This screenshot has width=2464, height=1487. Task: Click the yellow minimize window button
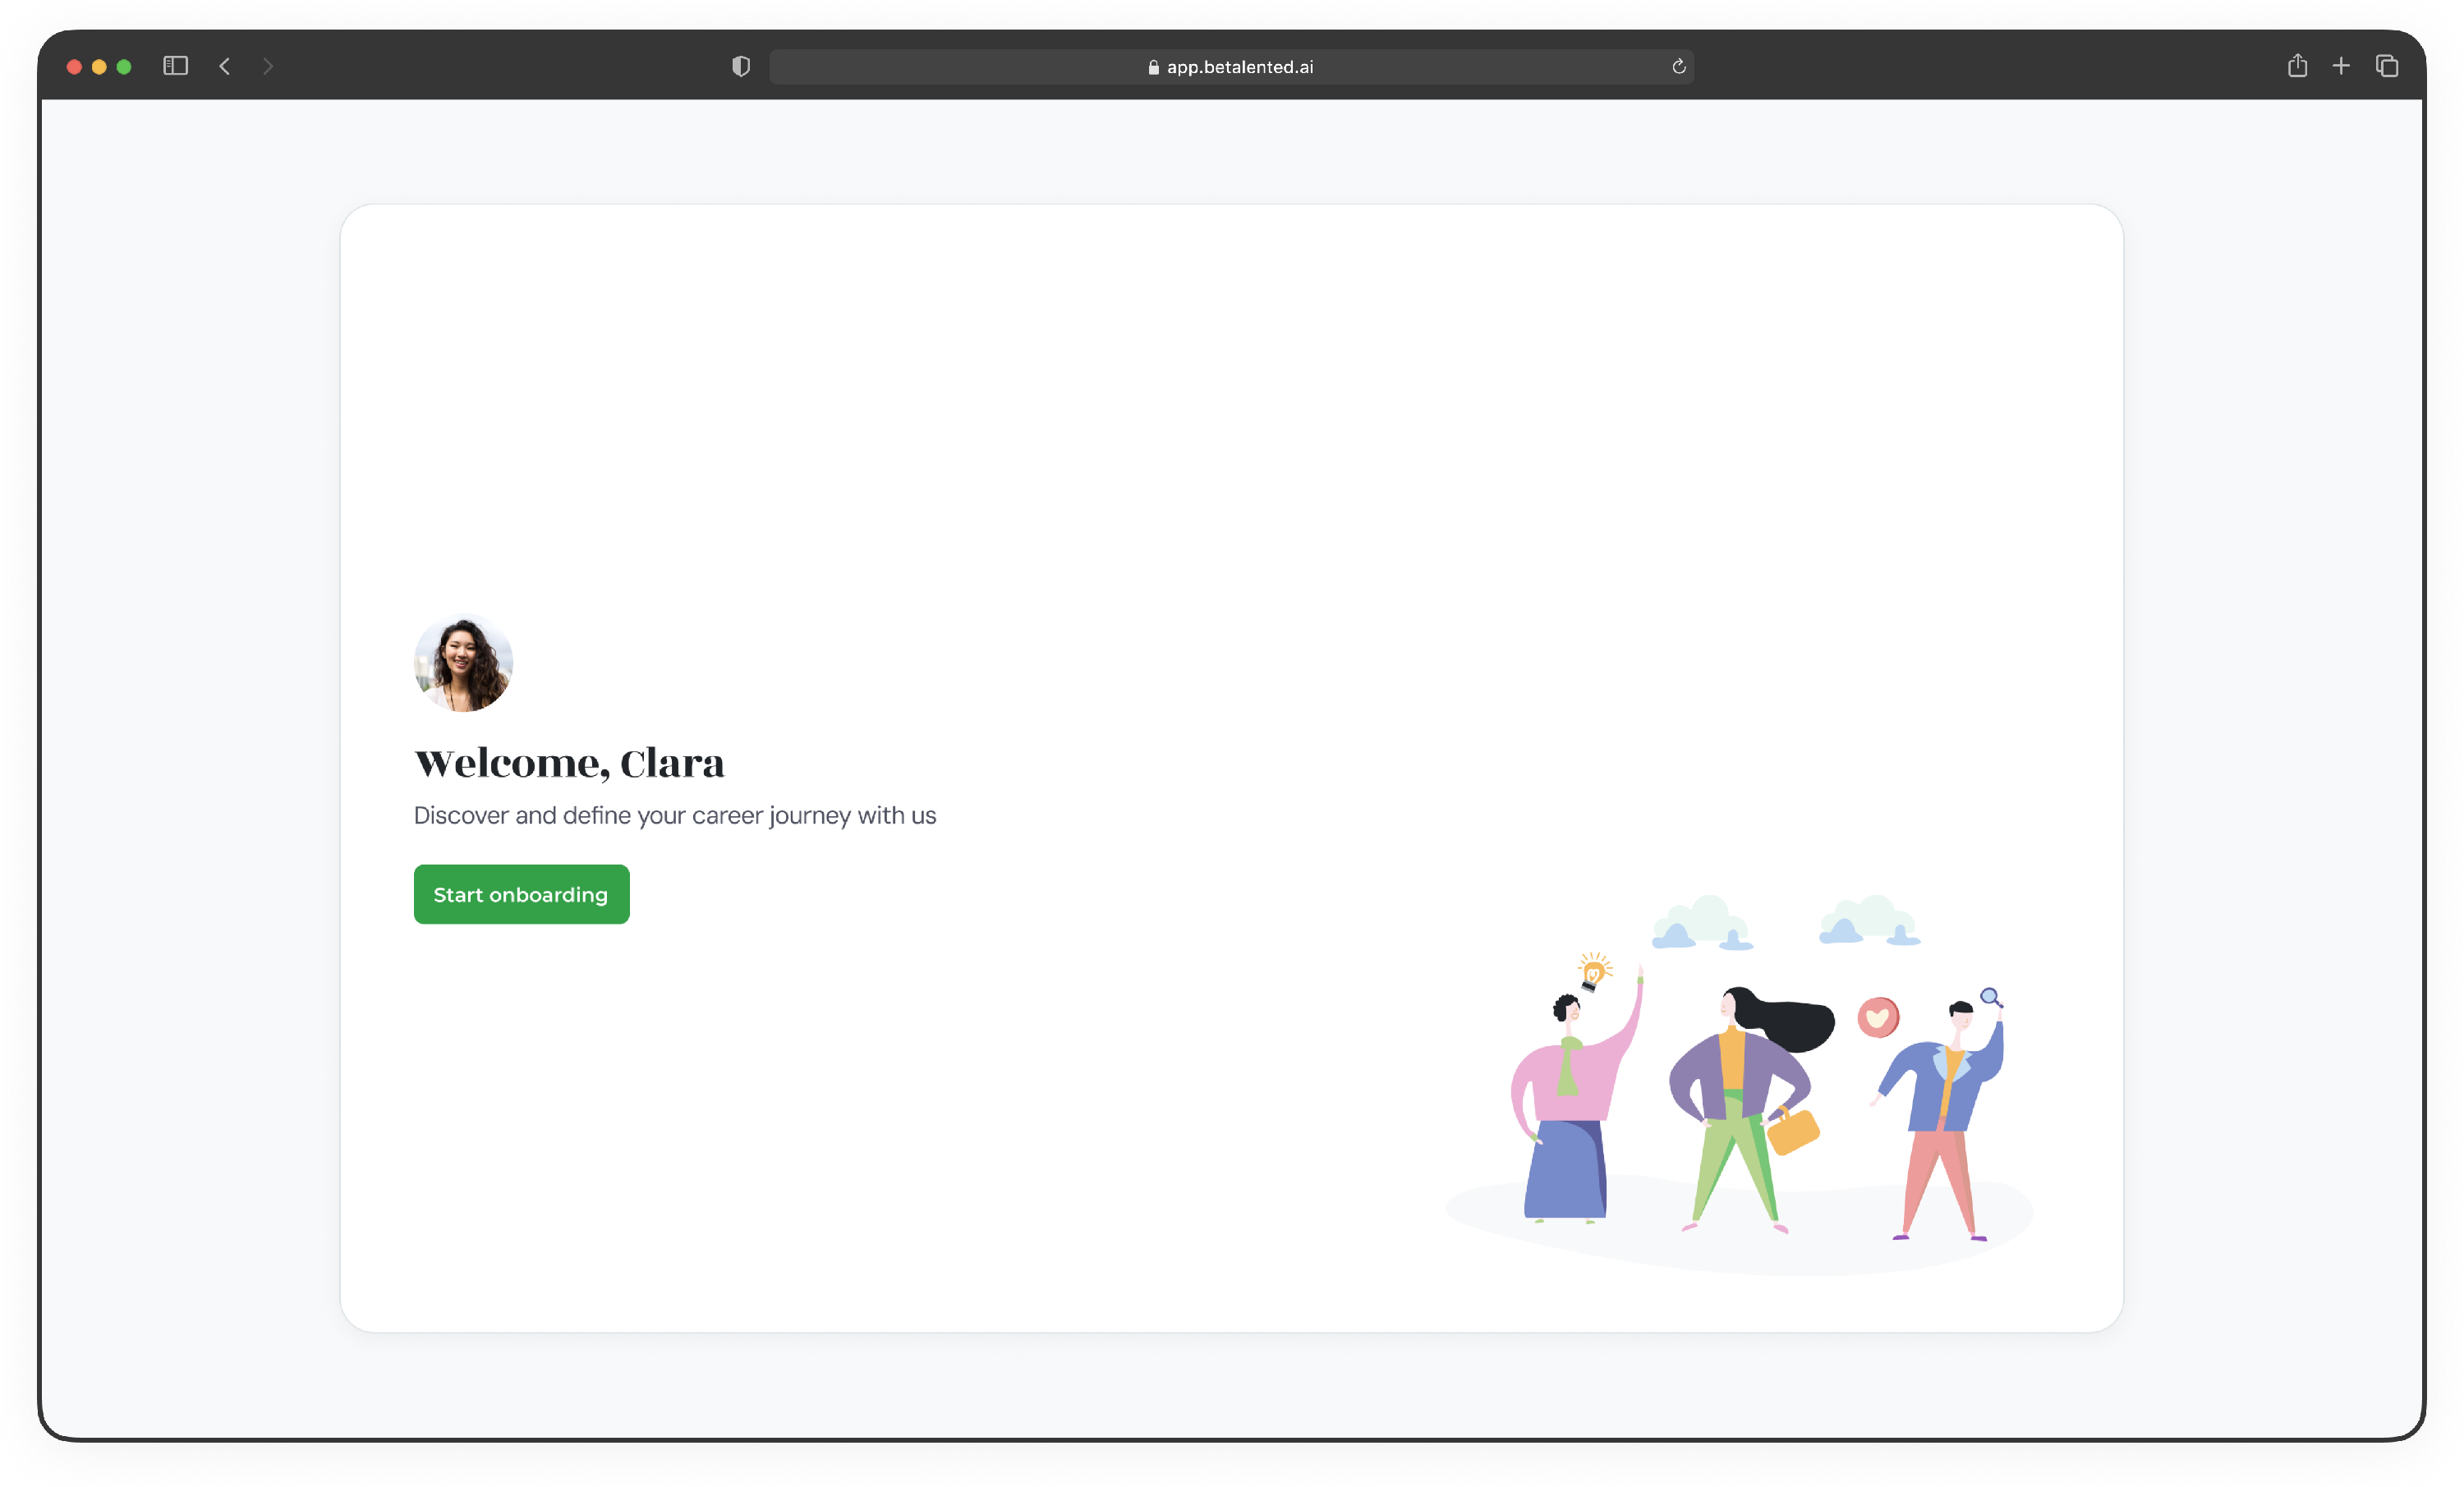99,67
